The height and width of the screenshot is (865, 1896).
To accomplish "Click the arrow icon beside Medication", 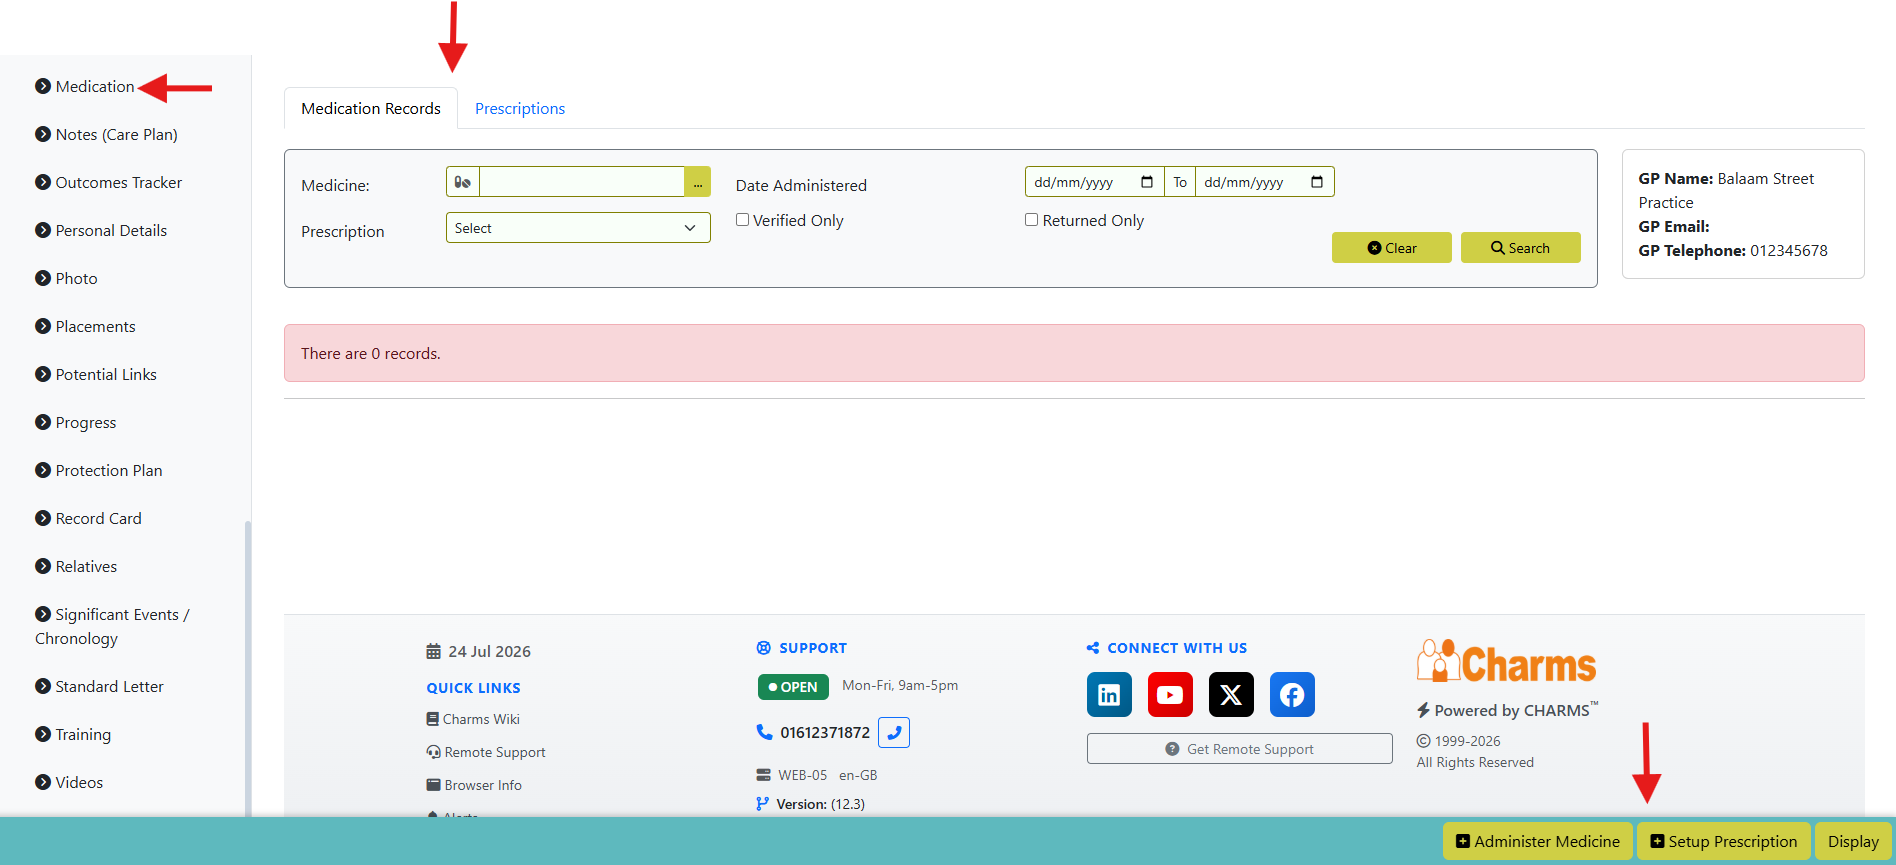I will (x=43, y=86).
